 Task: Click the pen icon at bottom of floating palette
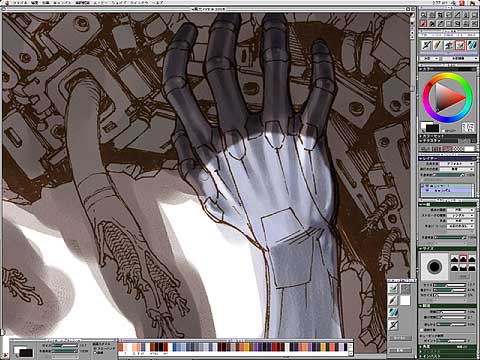393,324
